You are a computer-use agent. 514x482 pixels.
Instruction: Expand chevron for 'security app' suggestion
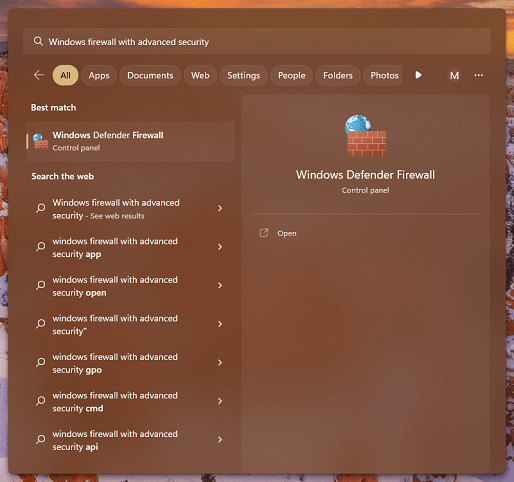[x=220, y=247]
